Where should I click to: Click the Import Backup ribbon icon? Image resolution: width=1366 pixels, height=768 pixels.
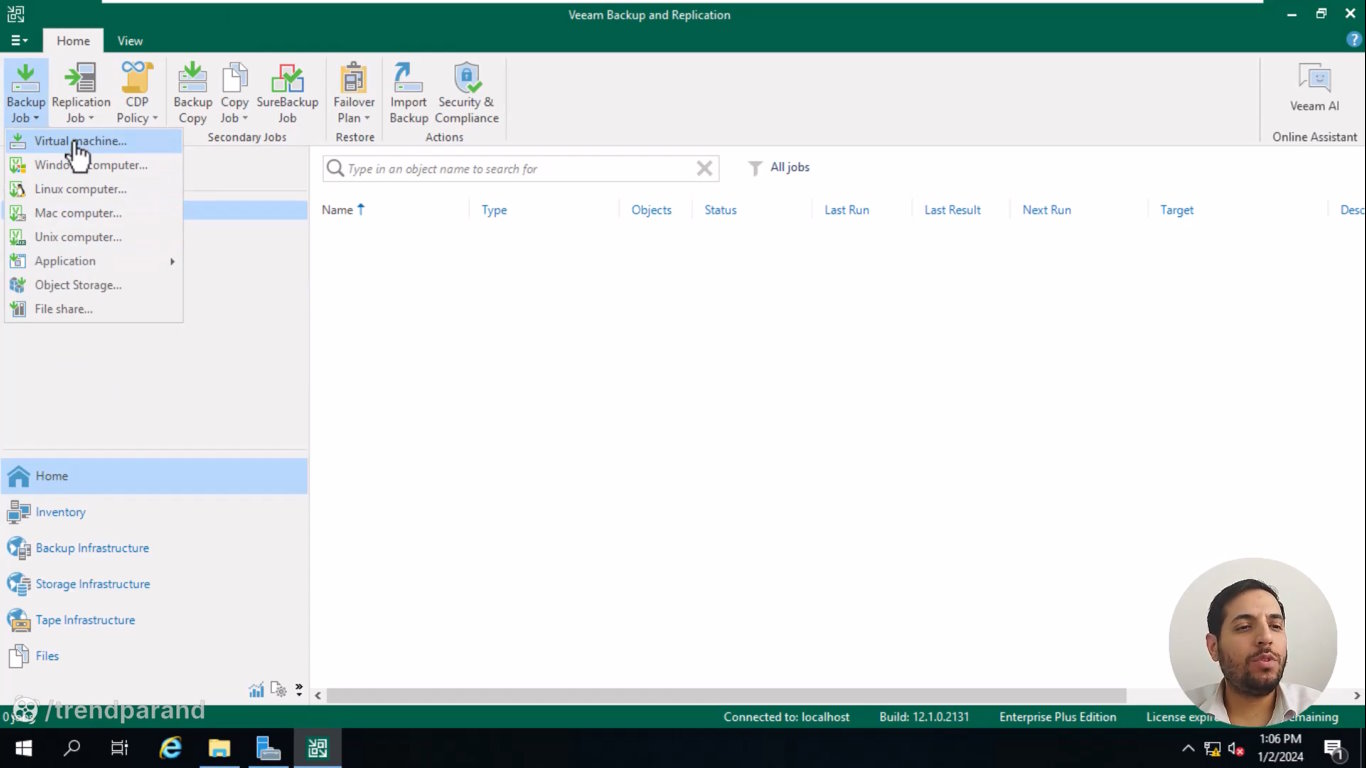408,93
